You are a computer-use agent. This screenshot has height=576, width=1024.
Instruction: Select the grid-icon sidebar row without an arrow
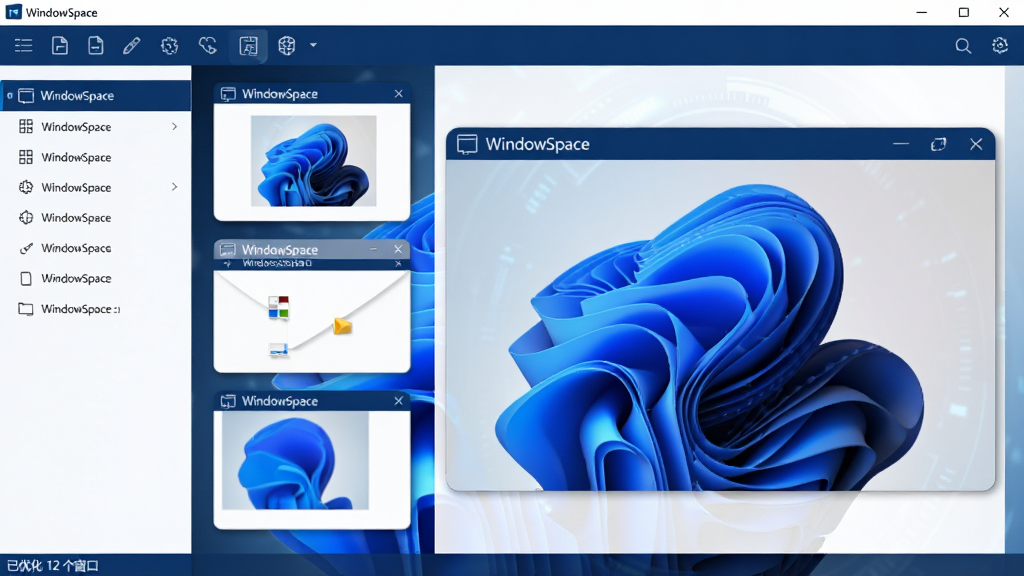tap(95, 157)
